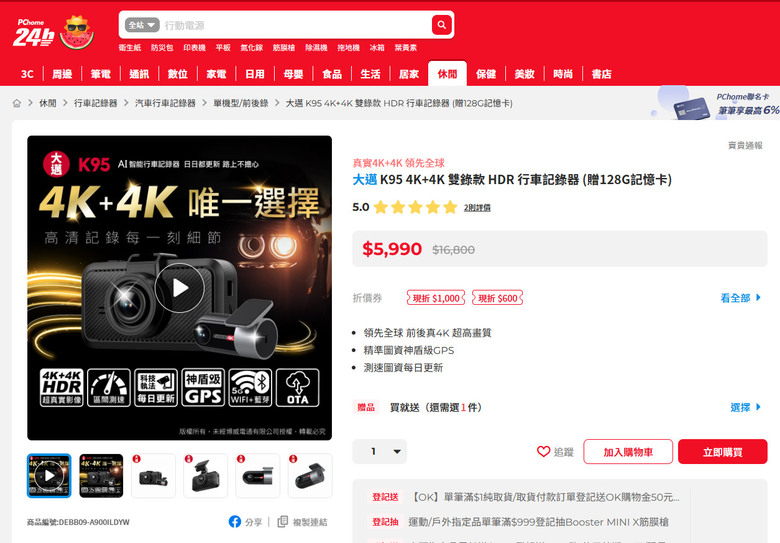Click the 平板 hot keyword link
Screen dimensions: 780x543
(x=223, y=48)
